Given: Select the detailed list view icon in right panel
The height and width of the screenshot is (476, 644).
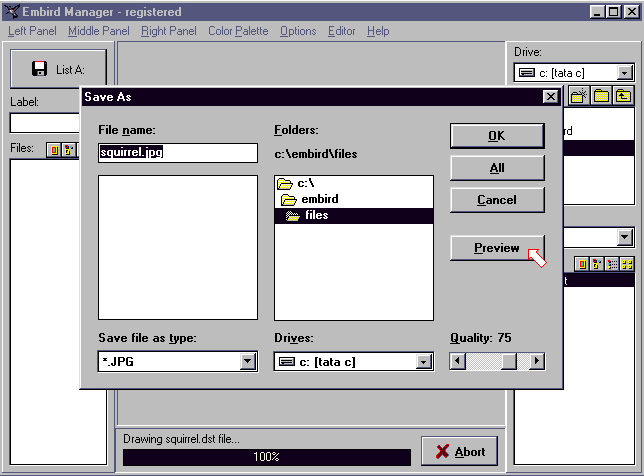Looking at the screenshot, I should tap(612, 264).
